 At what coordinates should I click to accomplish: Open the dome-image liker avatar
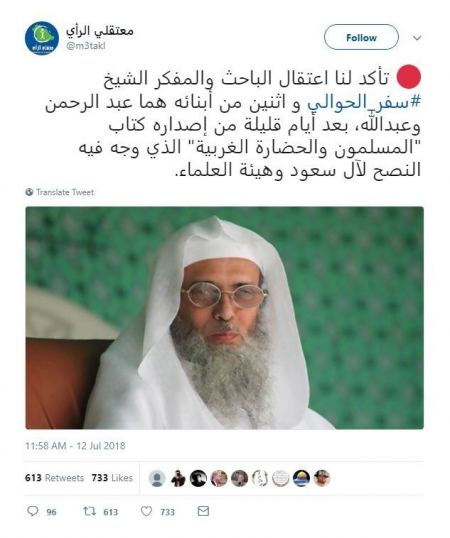pos(301,478)
